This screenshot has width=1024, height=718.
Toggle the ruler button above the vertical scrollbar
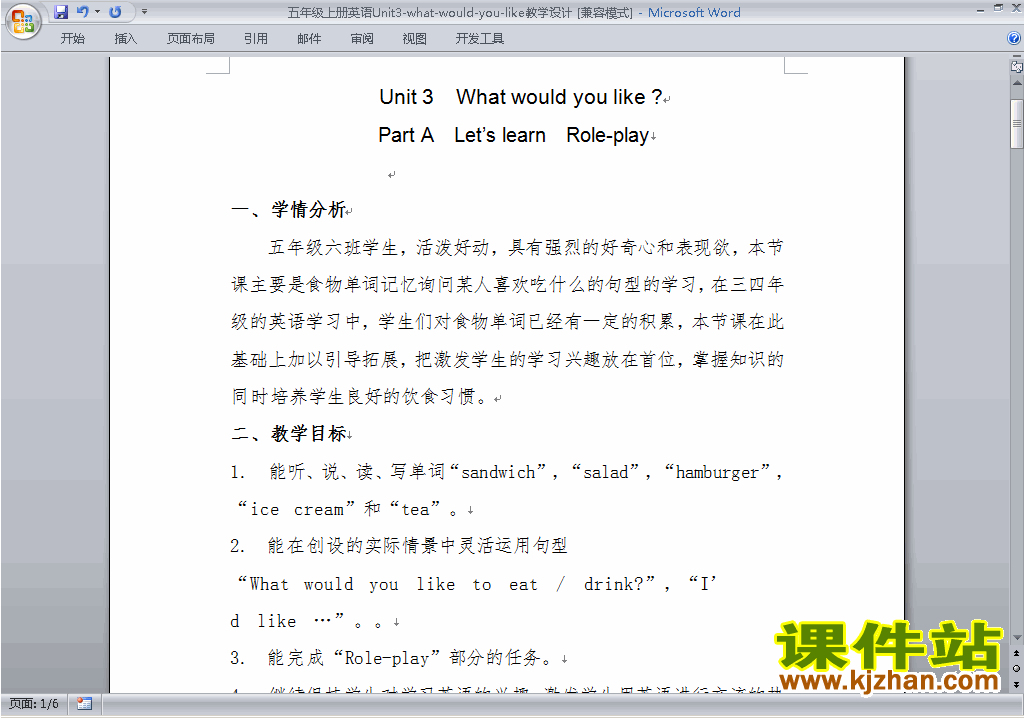(1017, 66)
